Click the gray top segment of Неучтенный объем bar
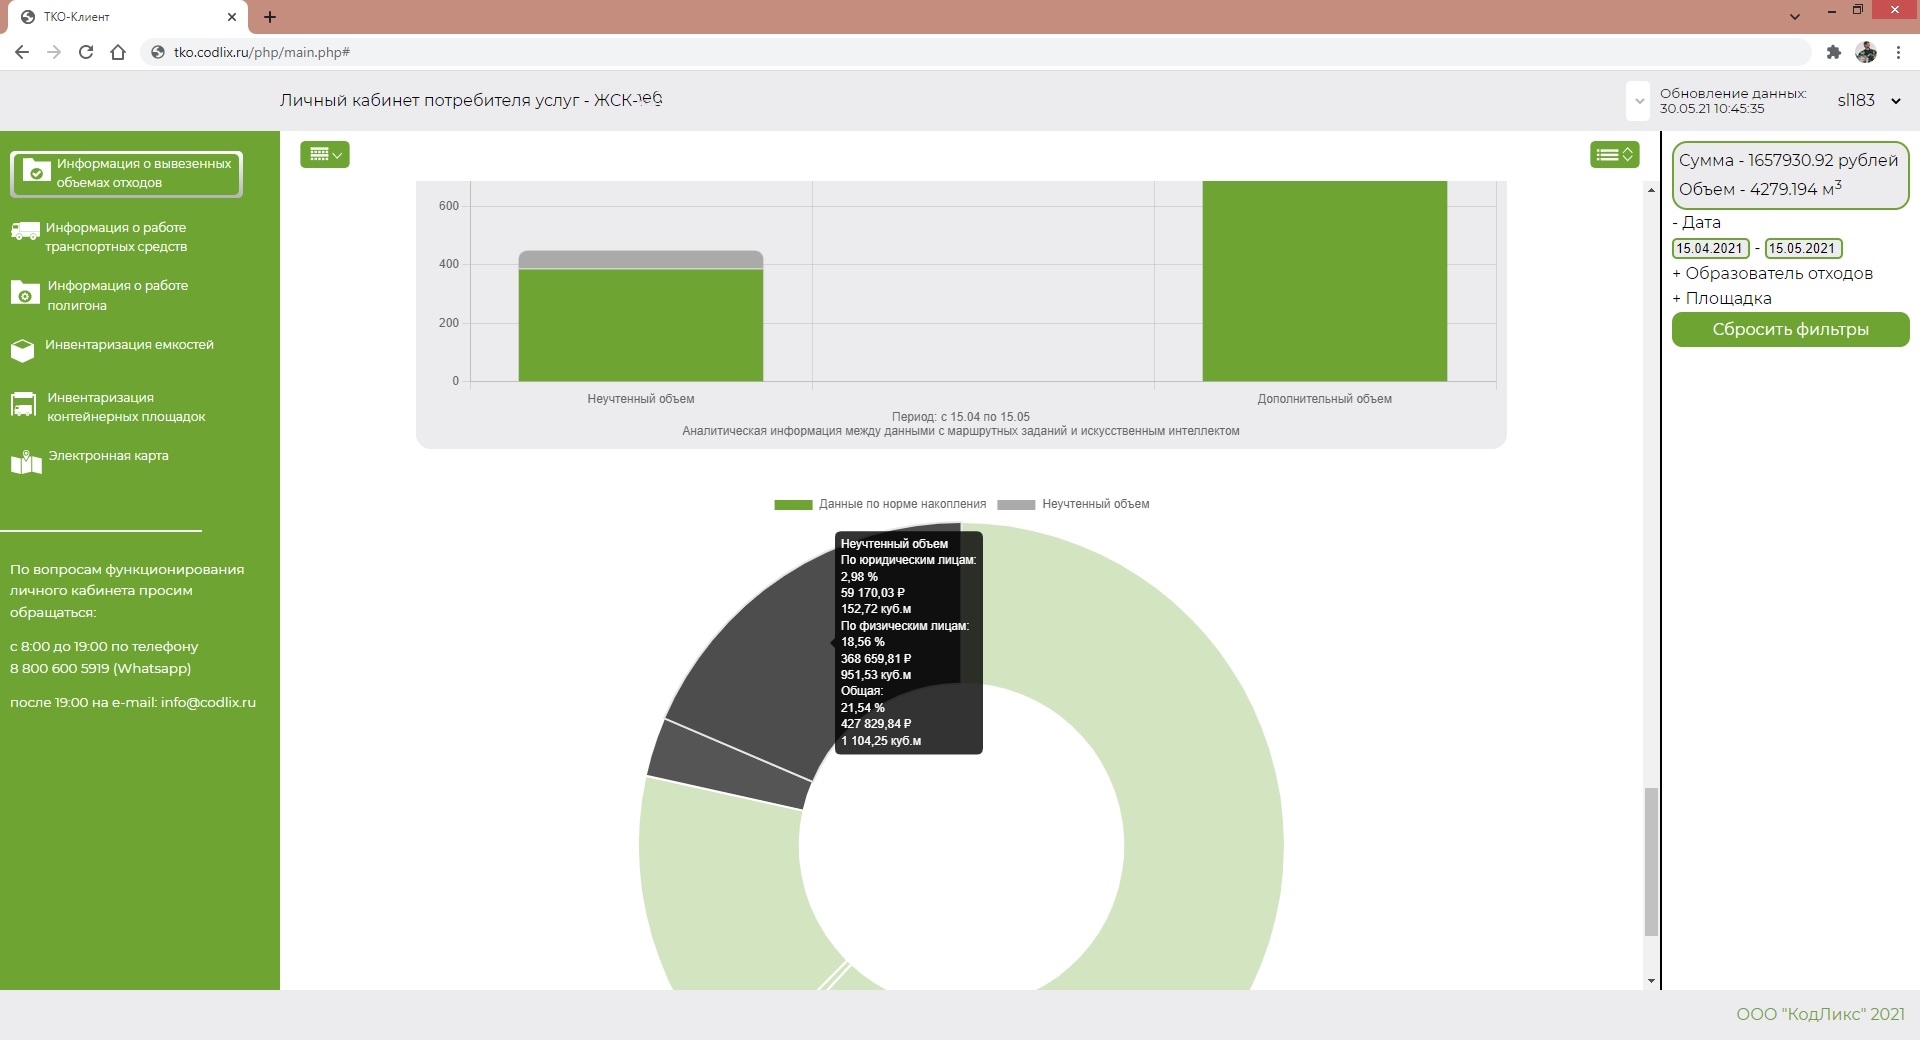The width and height of the screenshot is (1920, 1040). click(640, 260)
